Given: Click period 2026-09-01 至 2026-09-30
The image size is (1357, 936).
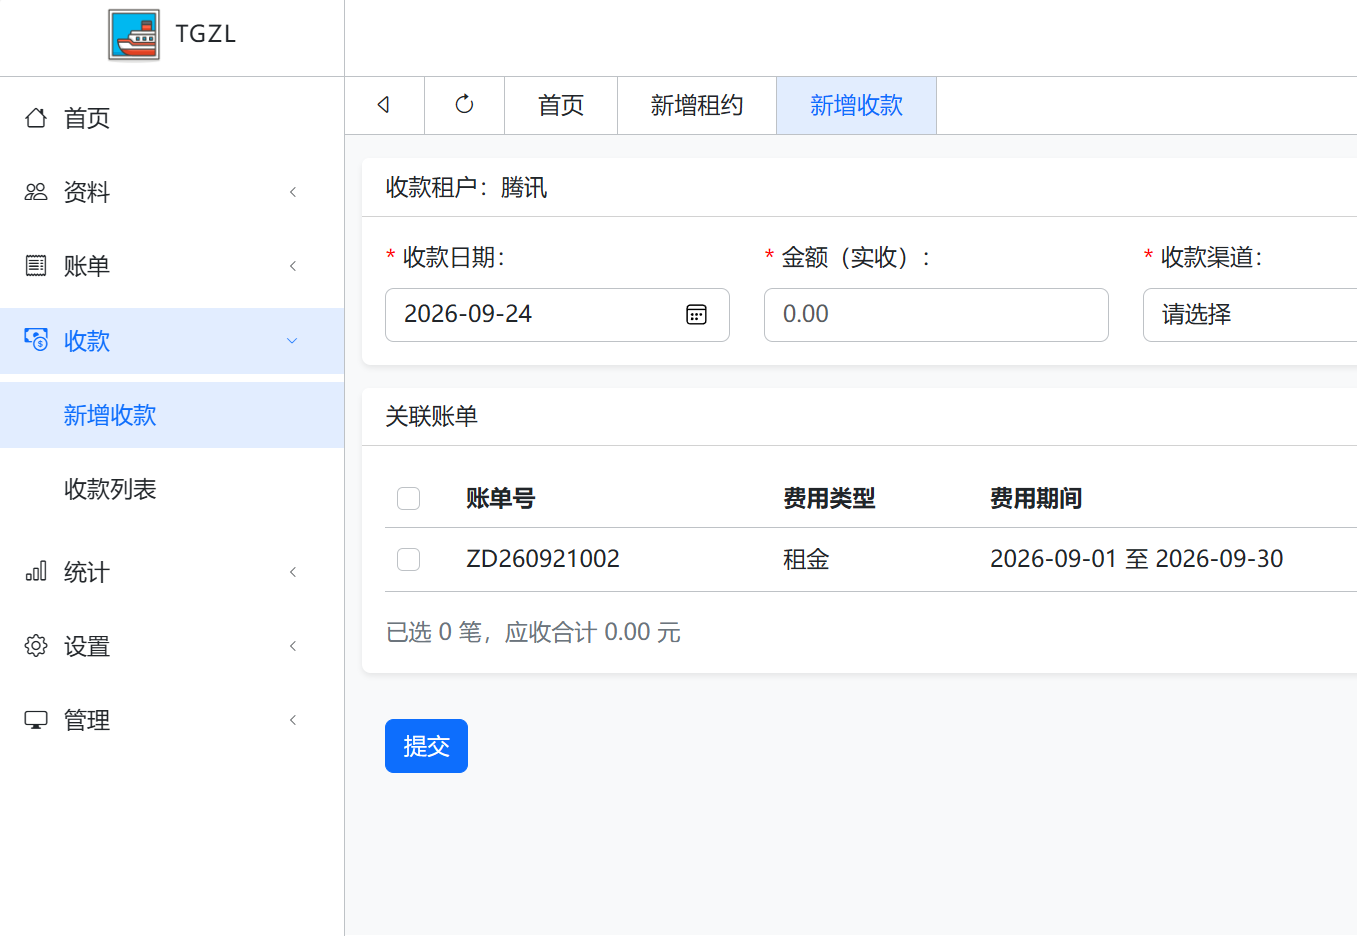Looking at the screenshot, I should [1136, 559].
